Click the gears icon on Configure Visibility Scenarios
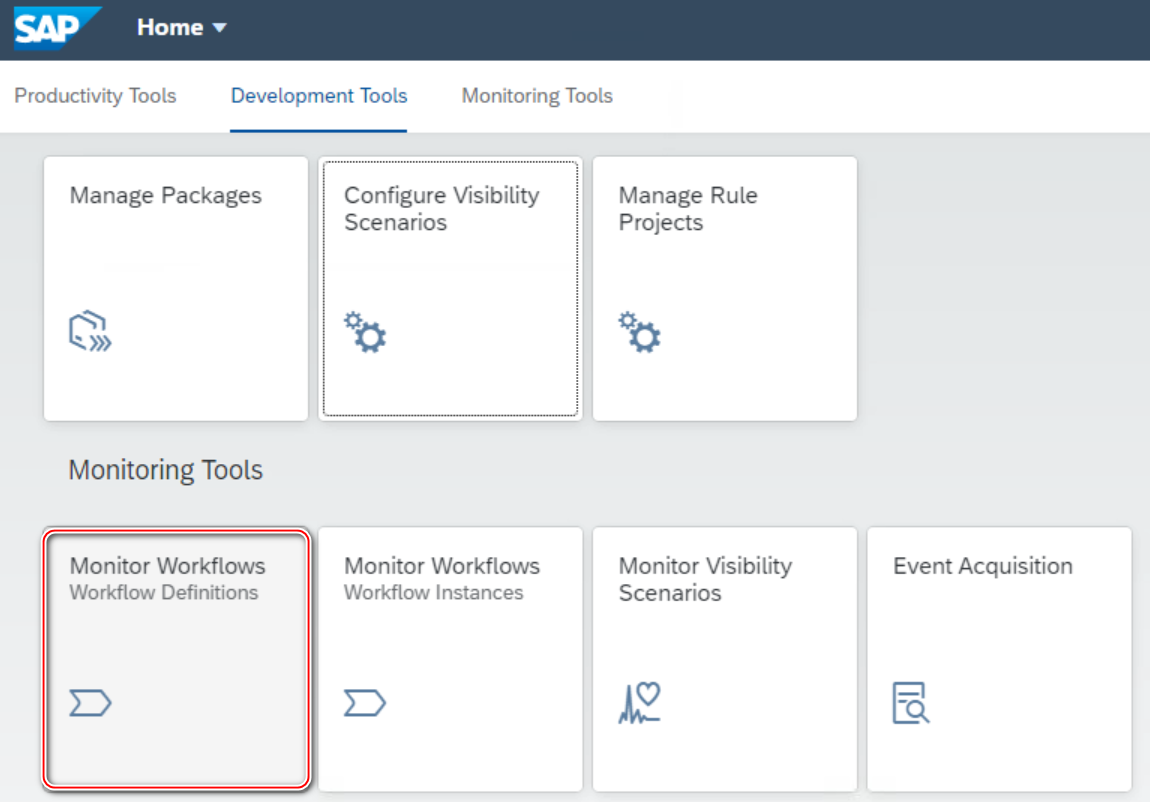 [367, 332]
